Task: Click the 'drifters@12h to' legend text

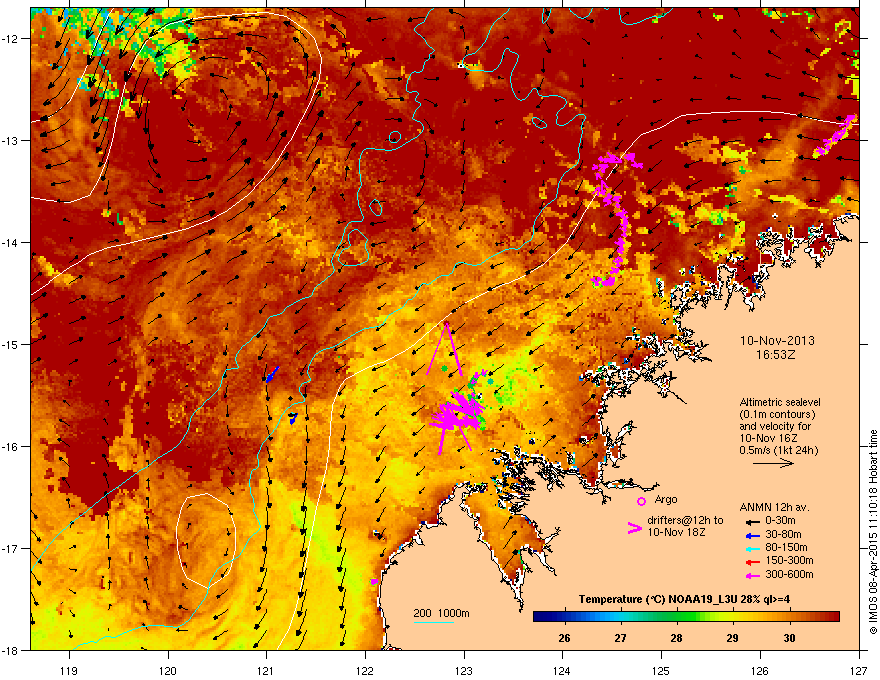Action: pyautogui.click(x=685, y=521)
